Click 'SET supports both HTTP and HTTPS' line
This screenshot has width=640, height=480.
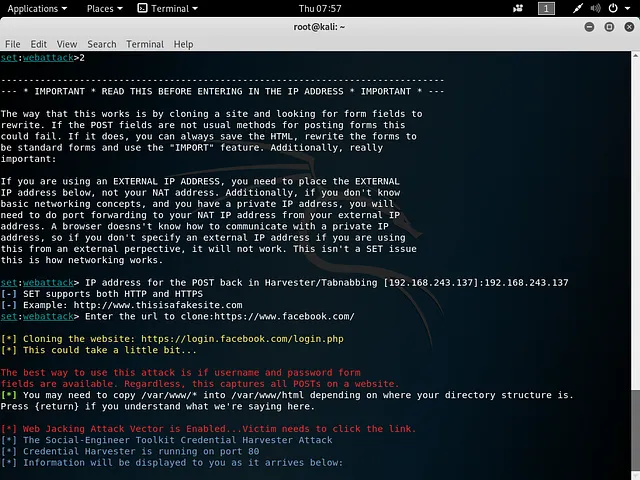[x=102, y=294]
